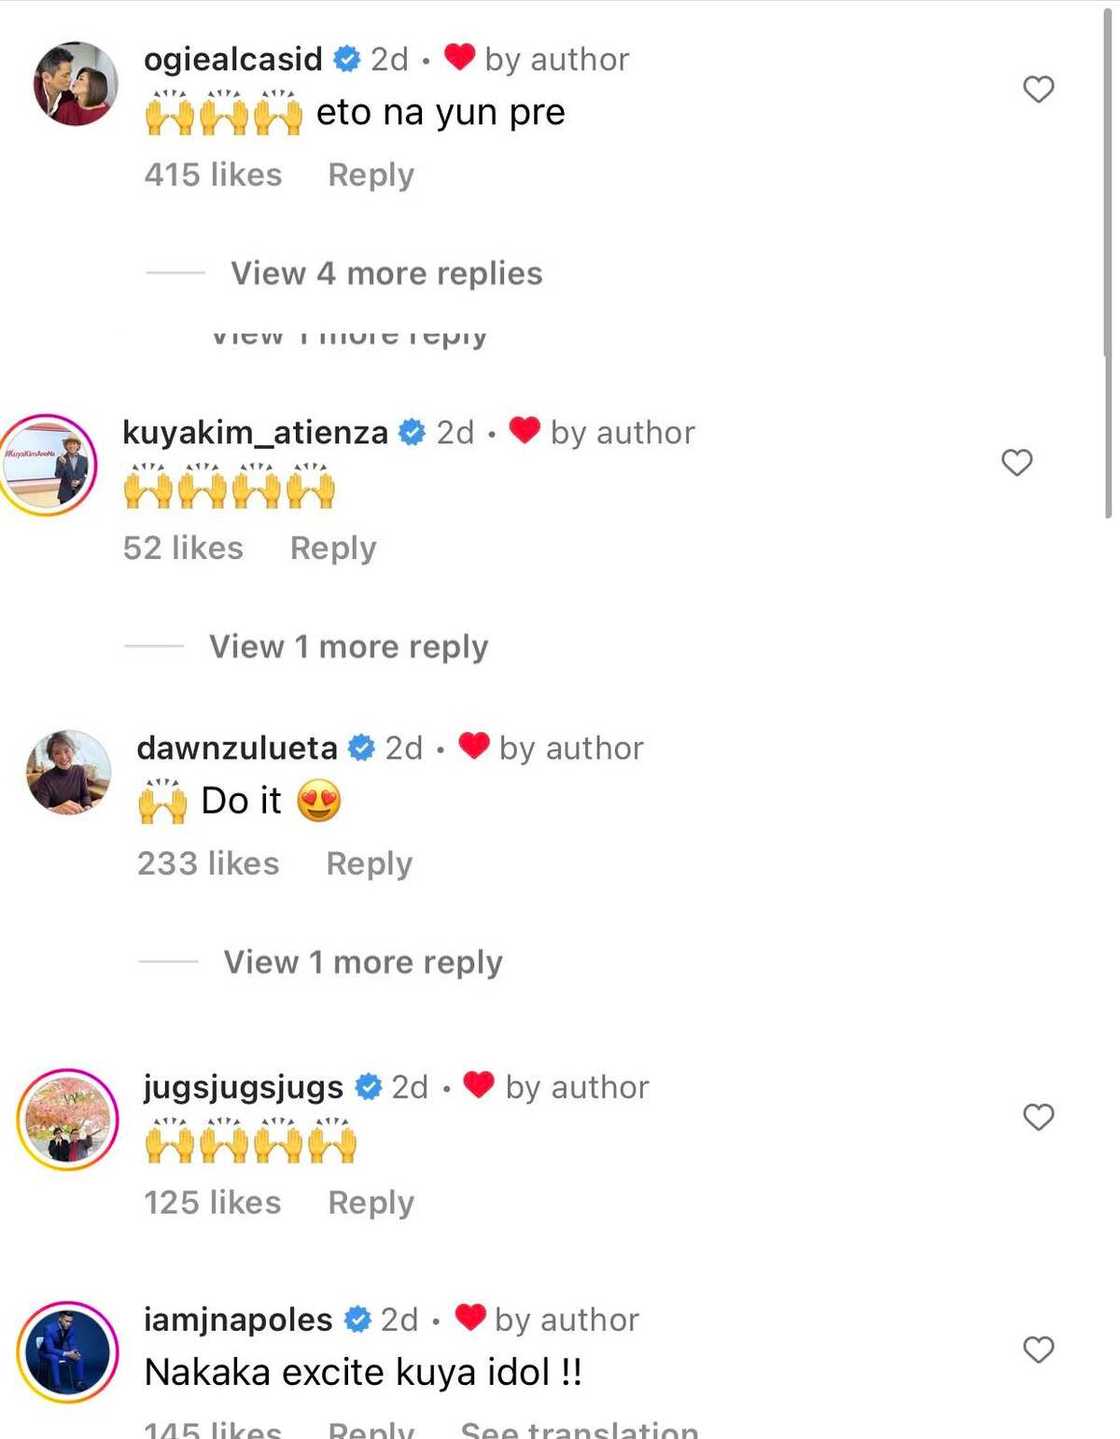This screenshot has width=1120, height=1439.
Task: Click the vertical scrollbar on the right
Action: pos(1107,260)
